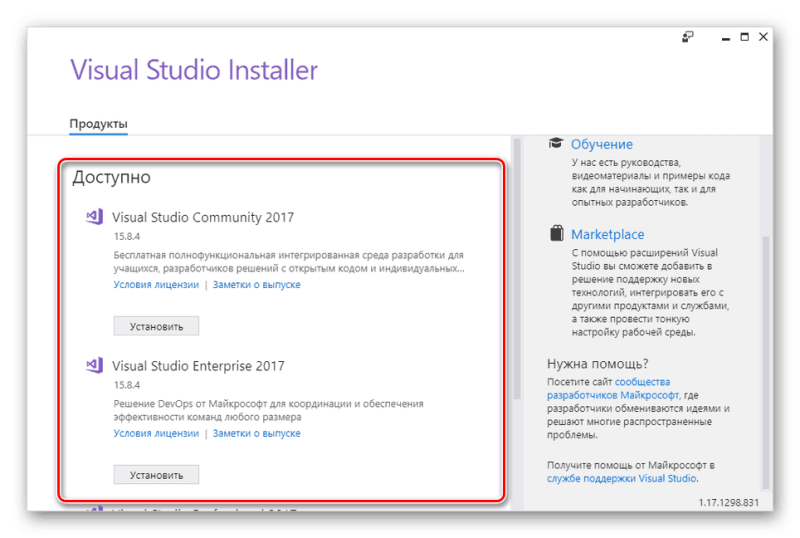Maximize the Visual Studio Installer window
800x538 pixels.
point(744,37)
